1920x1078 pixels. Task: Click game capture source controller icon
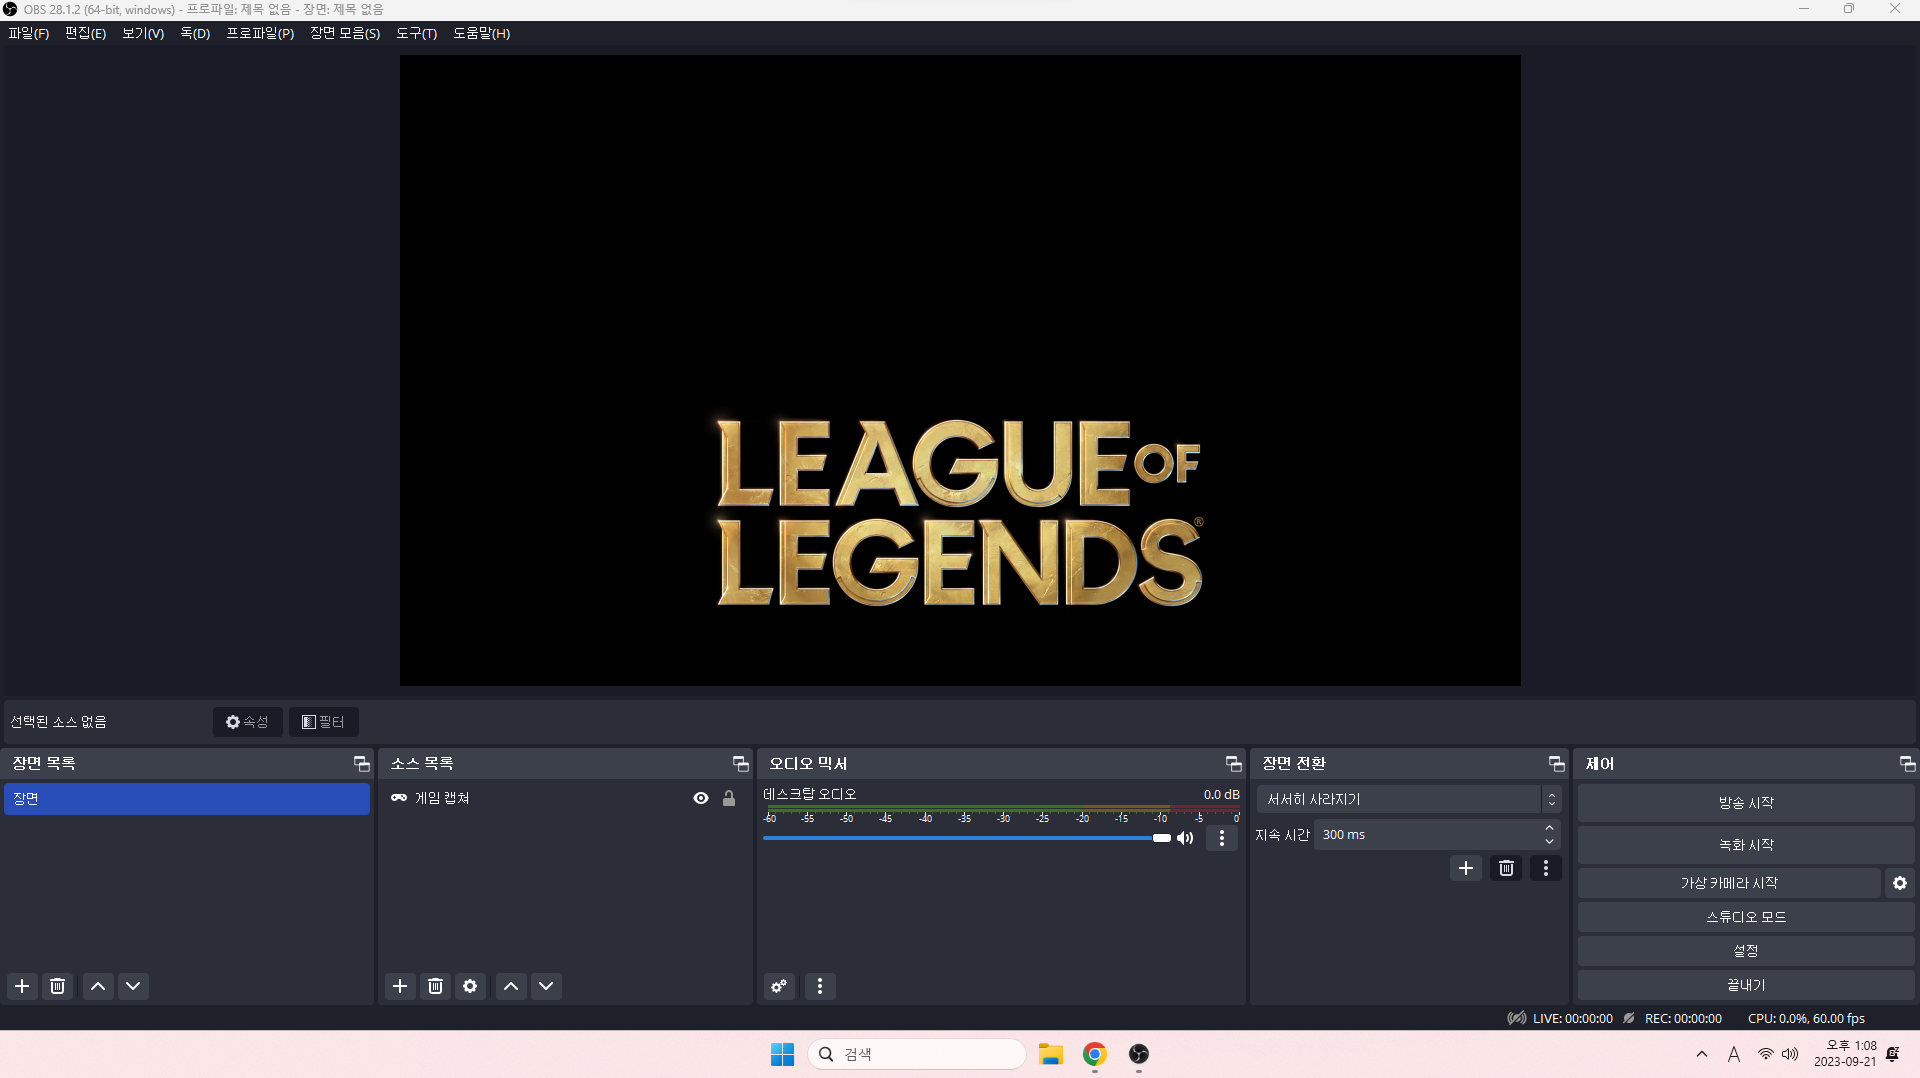399,798
